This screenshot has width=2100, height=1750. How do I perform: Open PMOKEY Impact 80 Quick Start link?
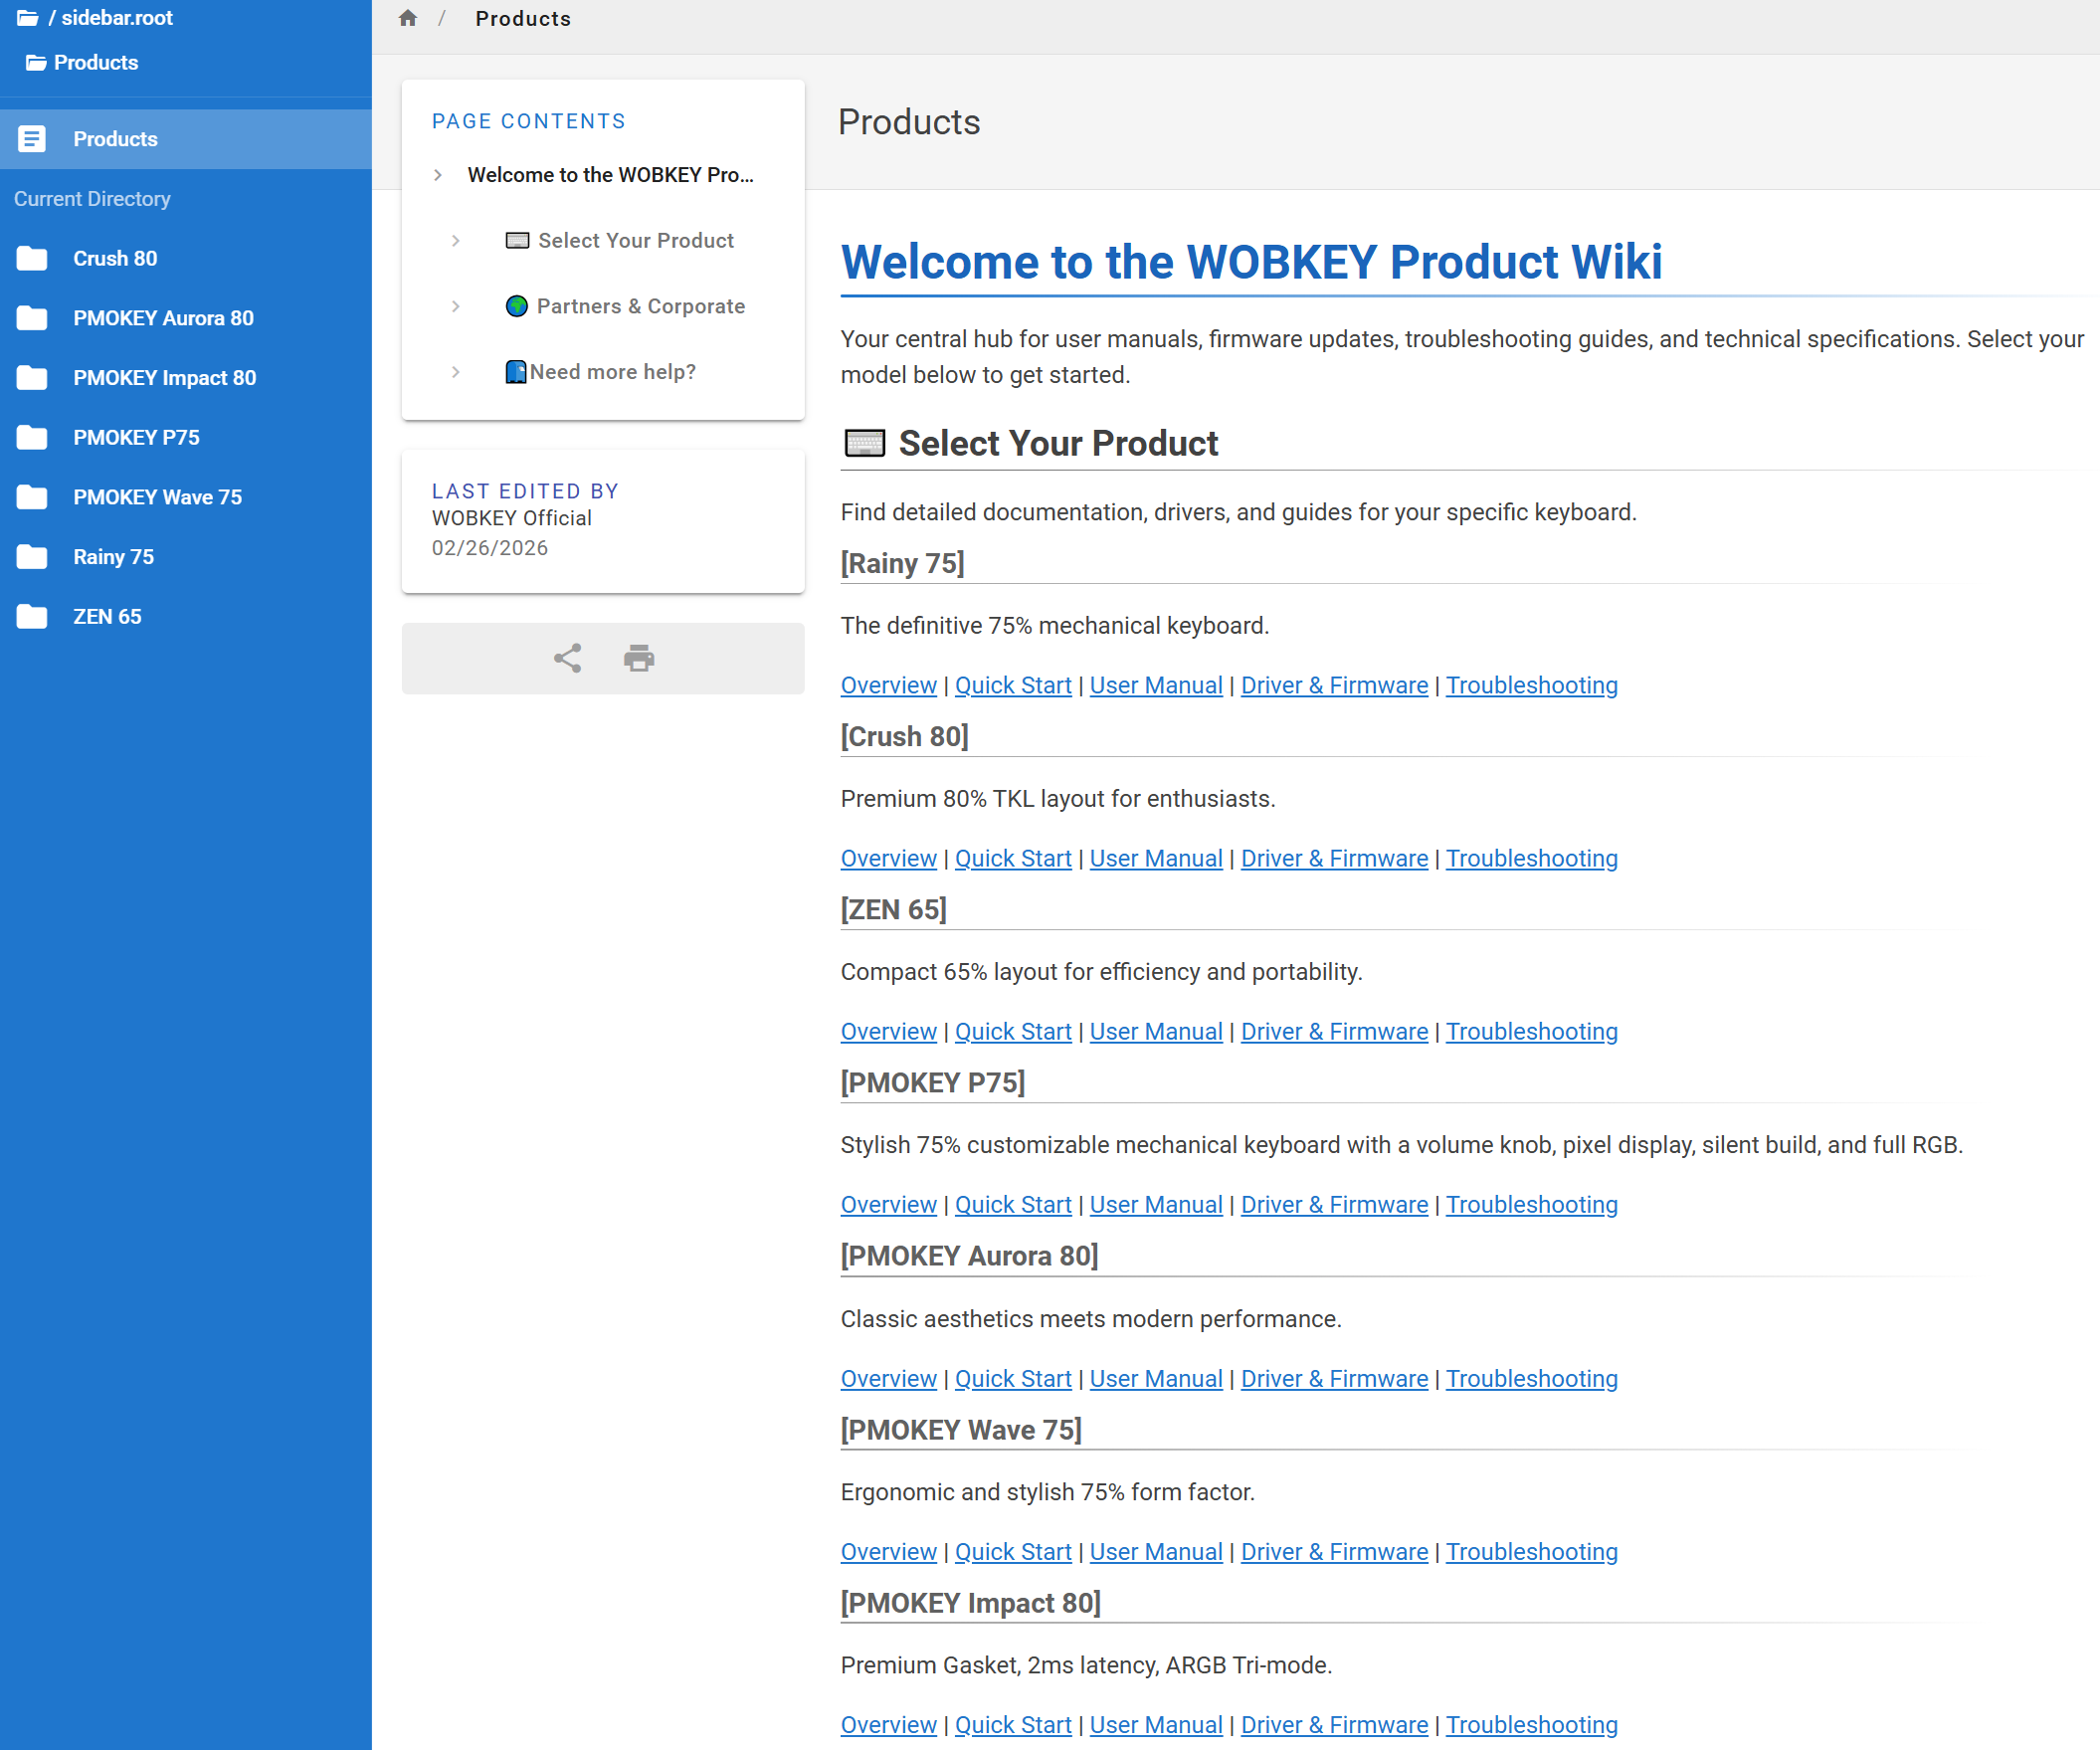point(1012,1724)
